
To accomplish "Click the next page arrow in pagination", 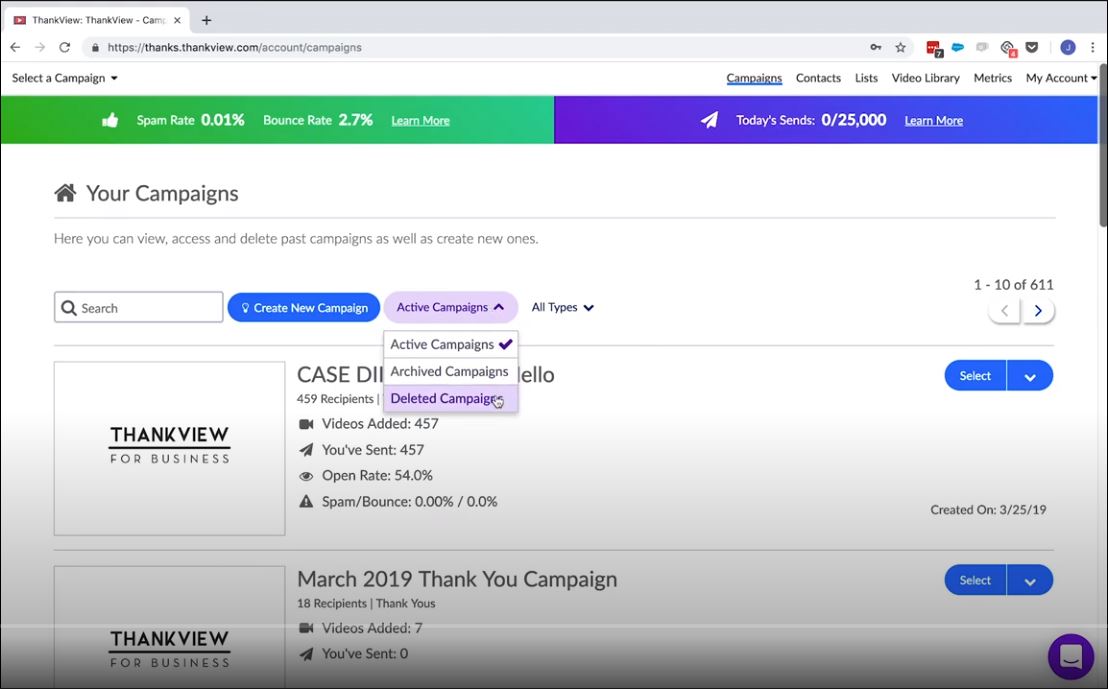I will pos(1037,310).
